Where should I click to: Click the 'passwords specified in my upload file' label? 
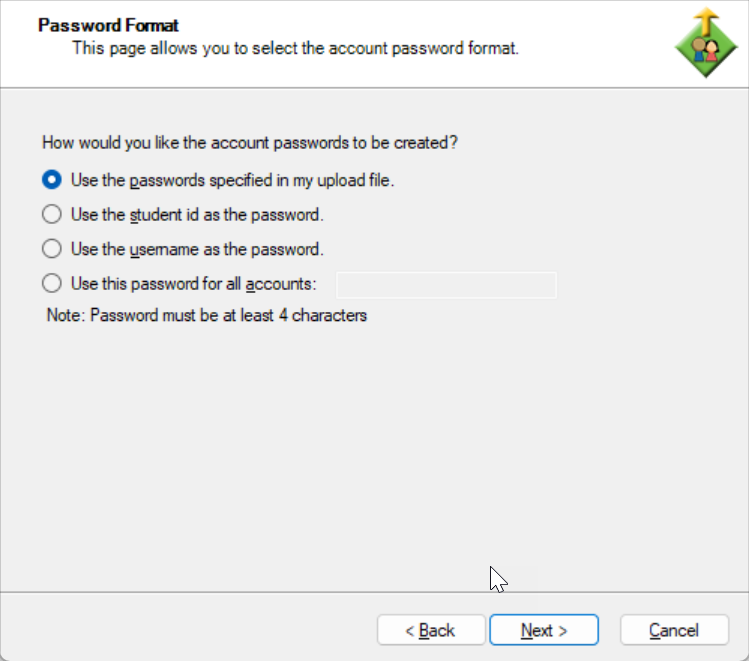(x=233, y=181)
